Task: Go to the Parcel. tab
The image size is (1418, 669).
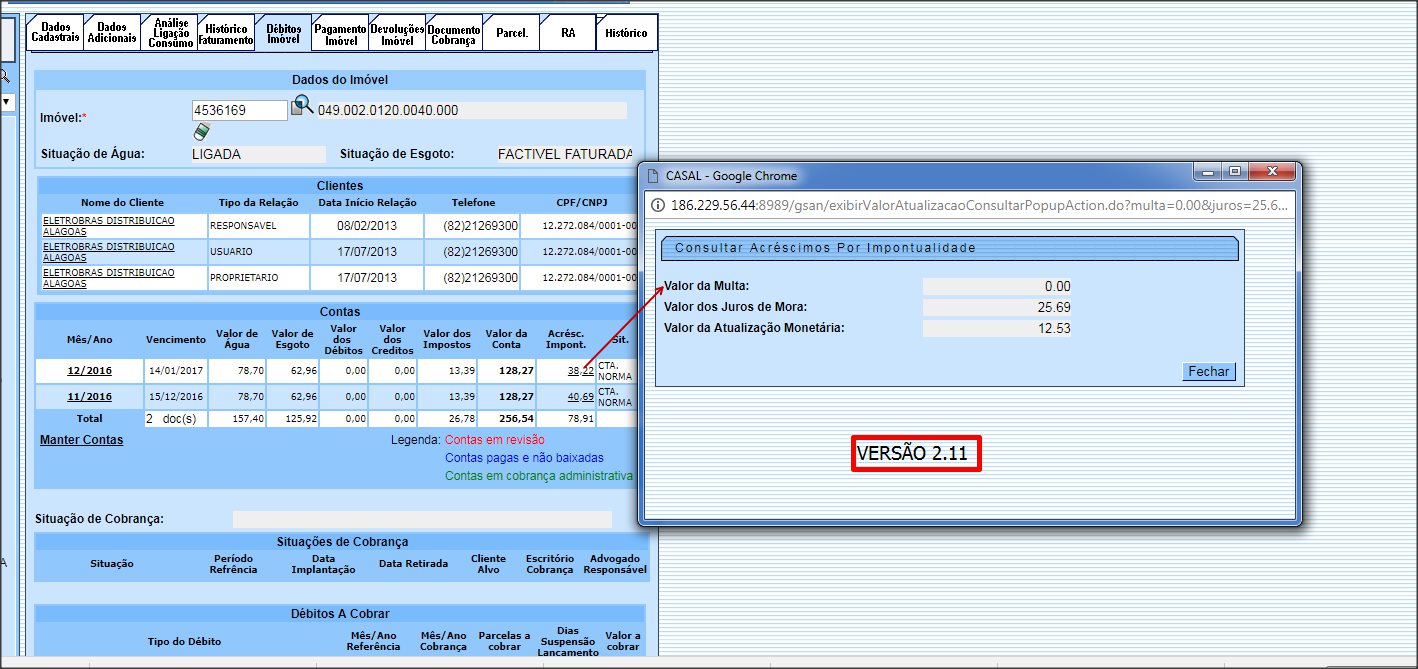Action: pos(511,33)
